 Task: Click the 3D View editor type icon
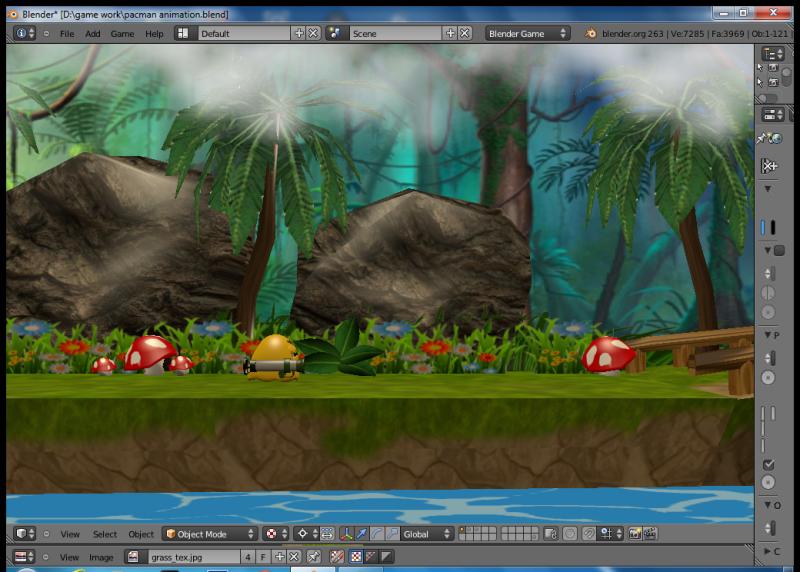click(24, 534)
